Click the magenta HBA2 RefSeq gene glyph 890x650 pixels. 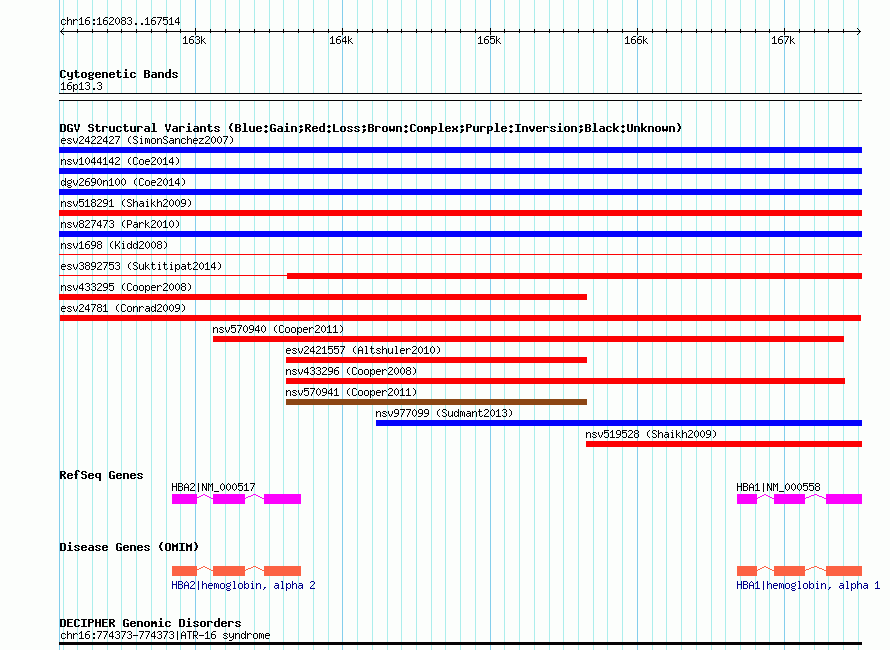point(236,499)
